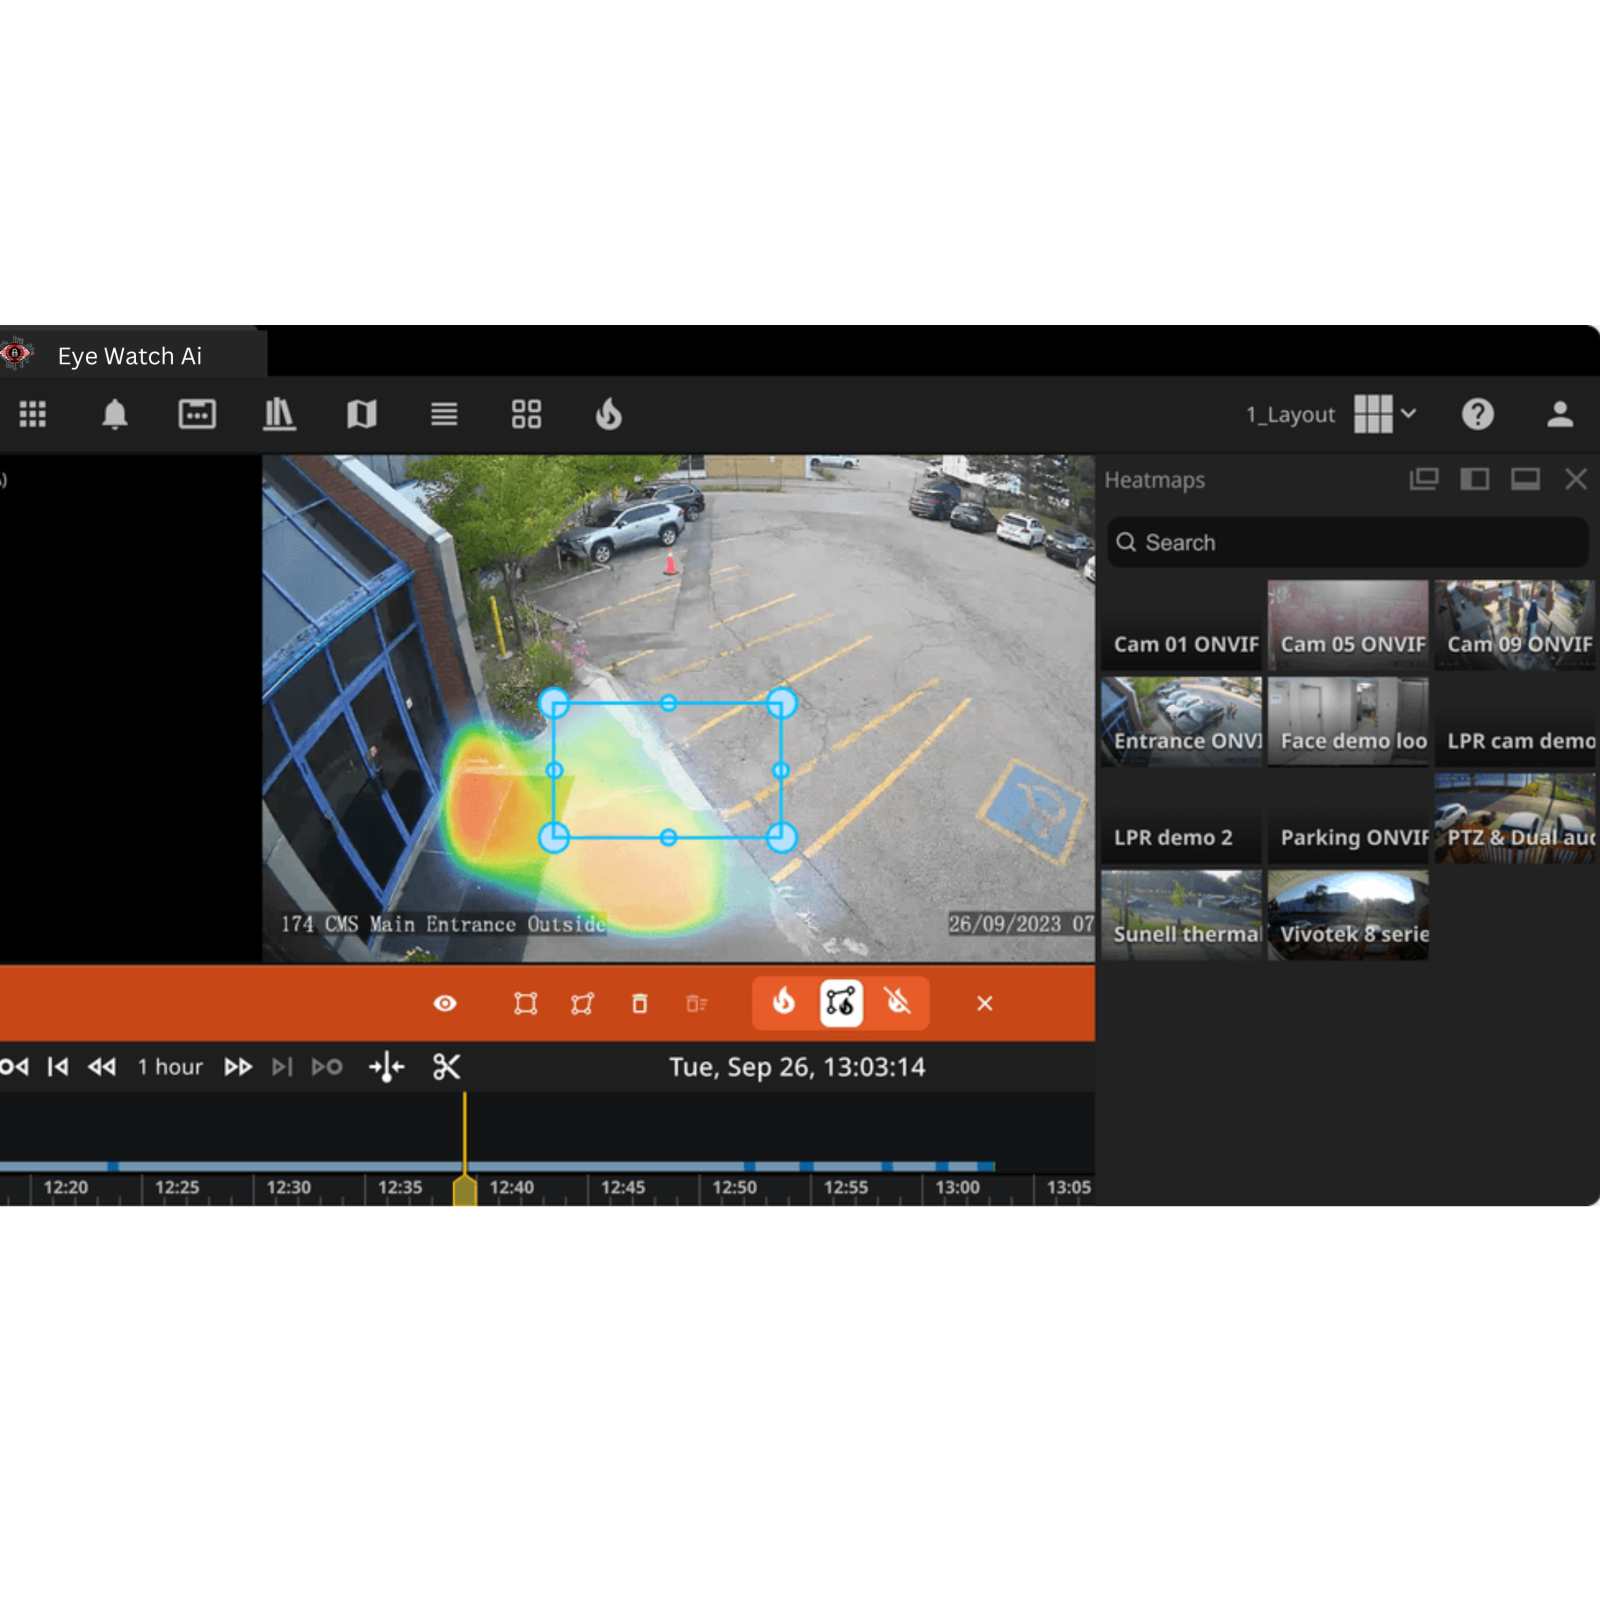Select Vivotek 8 series thumbnail
1600x1600 pixels.
1348,915
